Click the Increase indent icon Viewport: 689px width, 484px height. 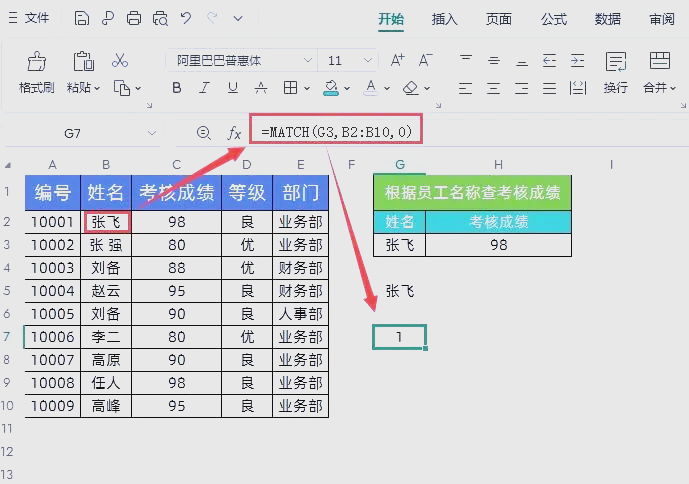tap(577, 60)
